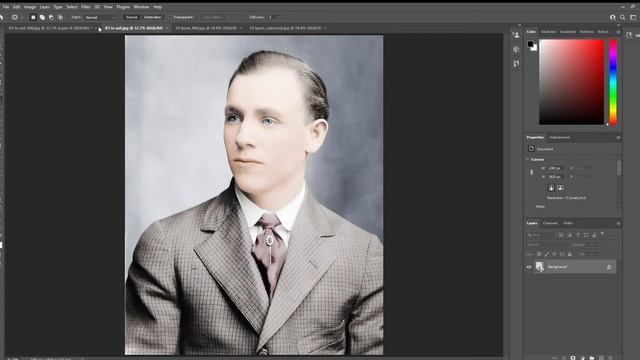Open the layer filter Kind dropdown
The image size is (640, 360).
[541, 235]
